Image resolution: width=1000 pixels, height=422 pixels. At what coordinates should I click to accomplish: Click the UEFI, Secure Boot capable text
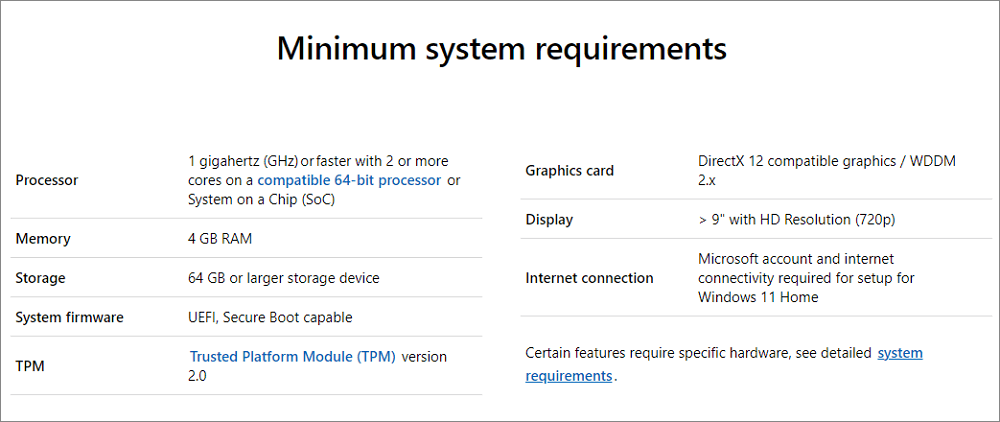[x=270, y=317]
